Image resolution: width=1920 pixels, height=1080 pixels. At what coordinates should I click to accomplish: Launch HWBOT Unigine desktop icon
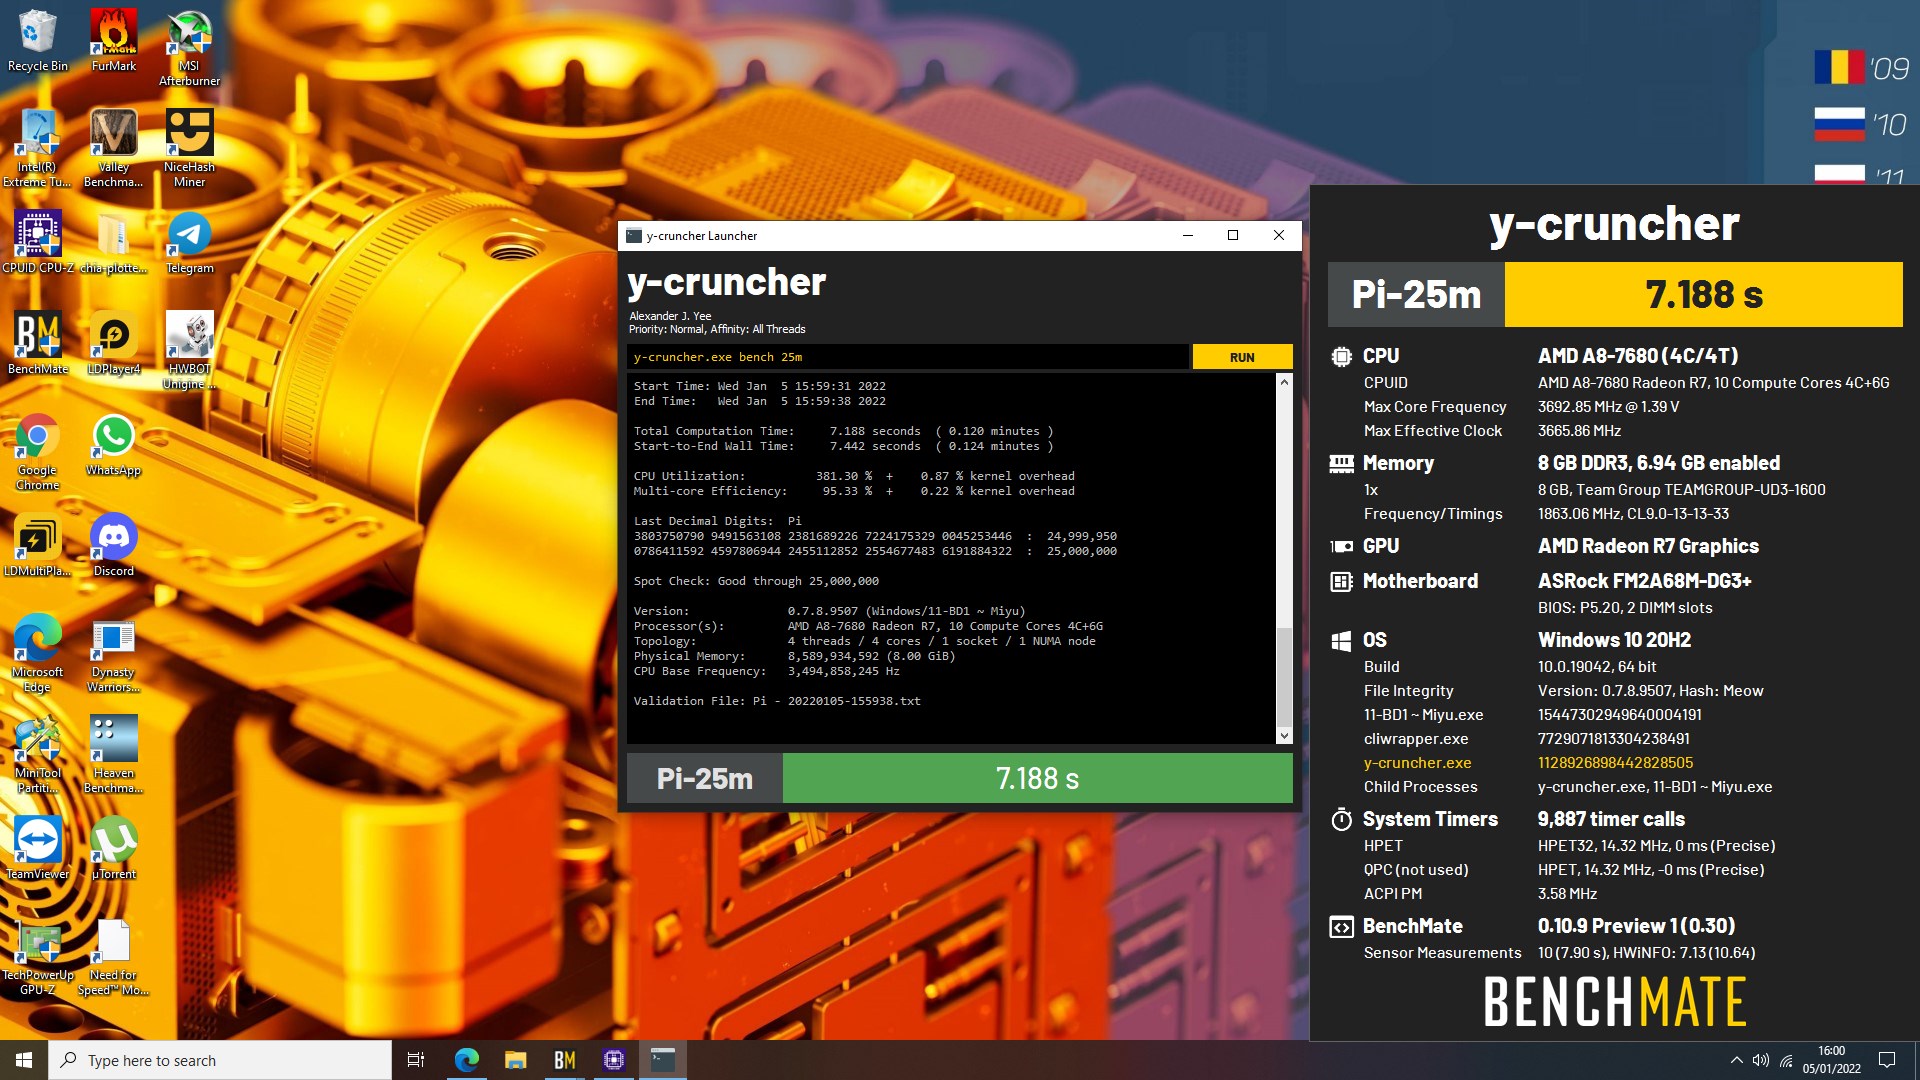189,350
